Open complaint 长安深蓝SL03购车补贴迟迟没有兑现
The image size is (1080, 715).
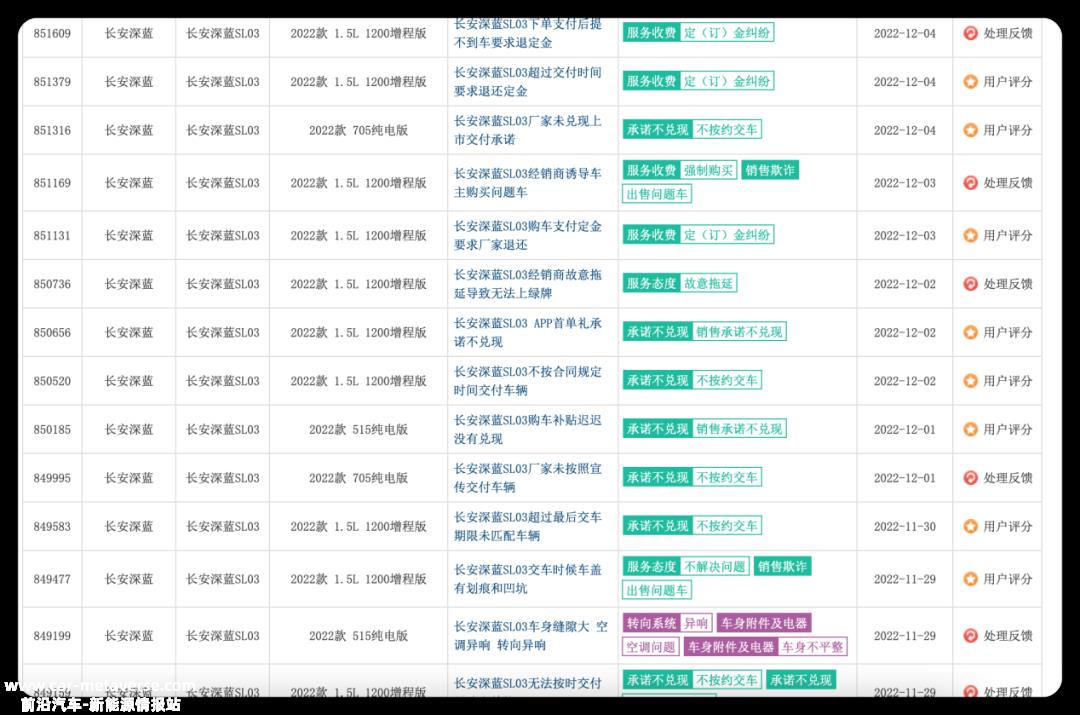pos(528,429)
